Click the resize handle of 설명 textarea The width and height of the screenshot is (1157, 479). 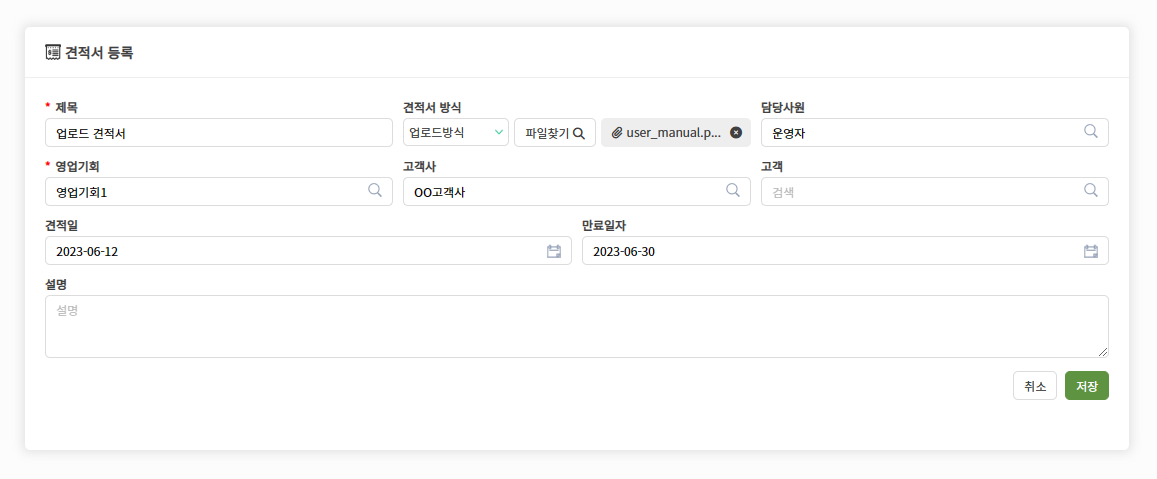click(1103, 353)
